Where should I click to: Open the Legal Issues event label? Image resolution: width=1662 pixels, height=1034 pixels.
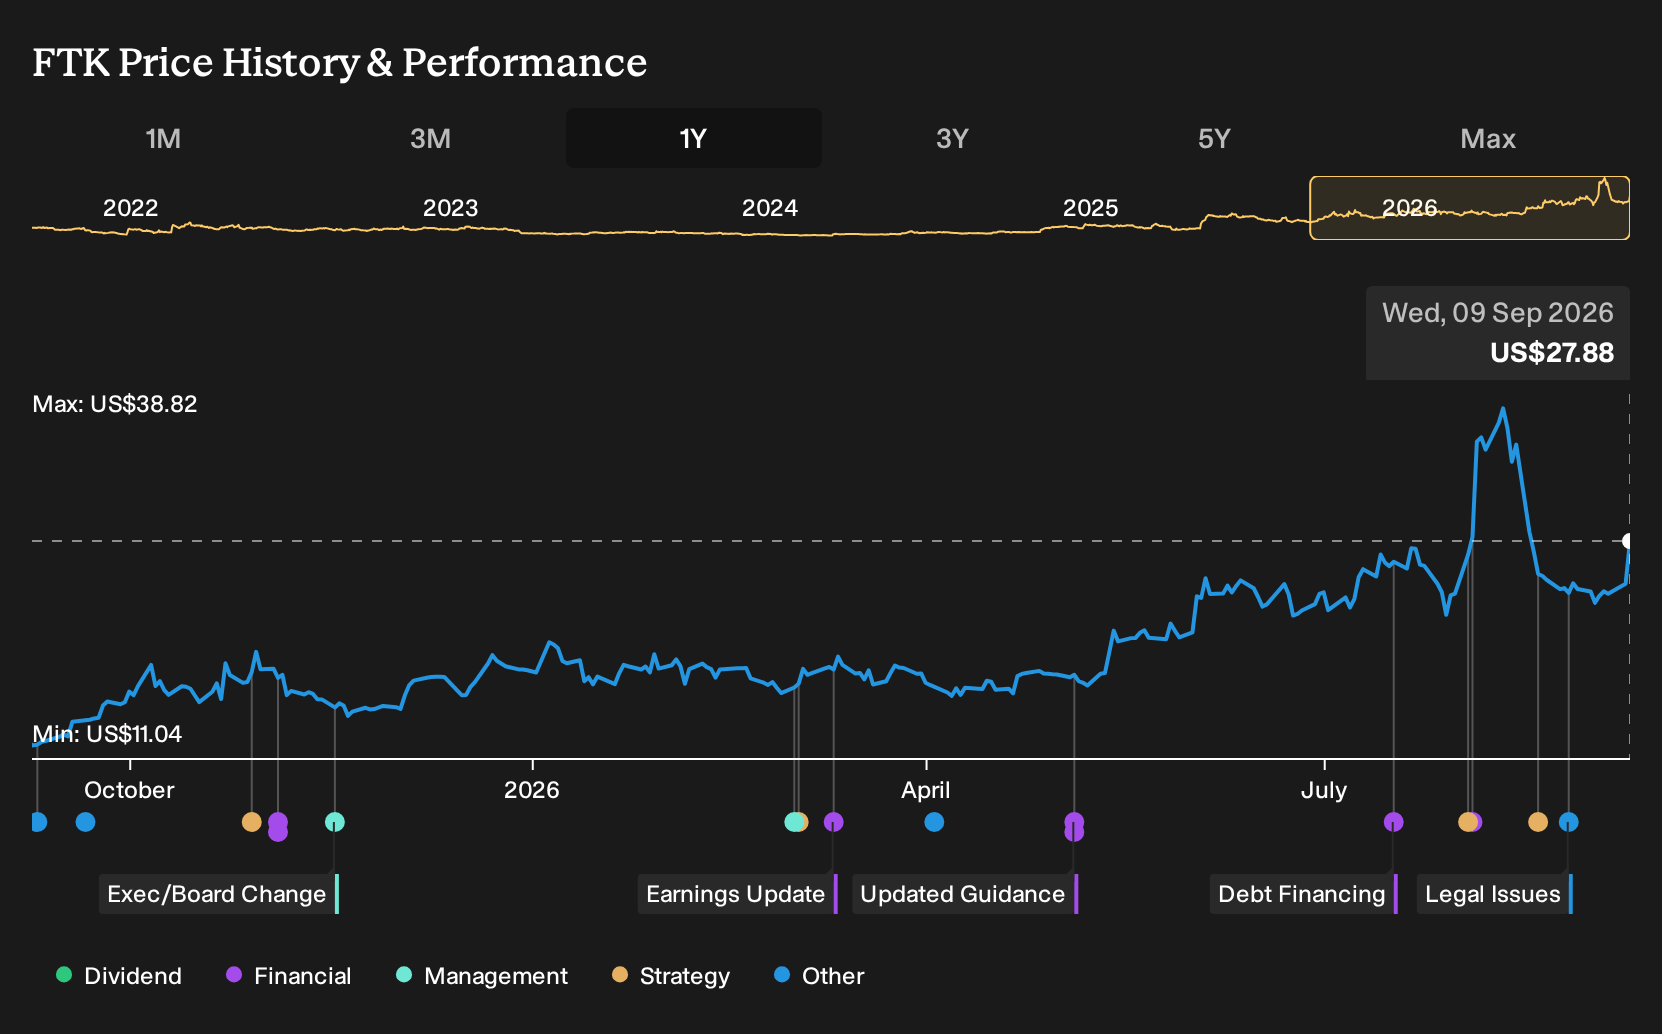(1495, 894)
